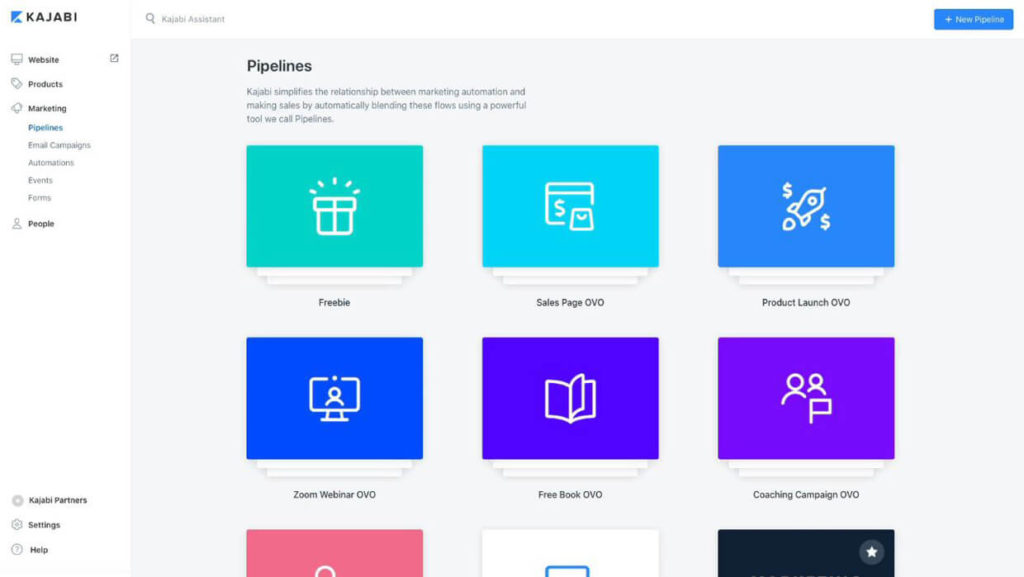The image size is (1024, 577).
Task: Expand the Marketing section
Action: pos(47,108)
